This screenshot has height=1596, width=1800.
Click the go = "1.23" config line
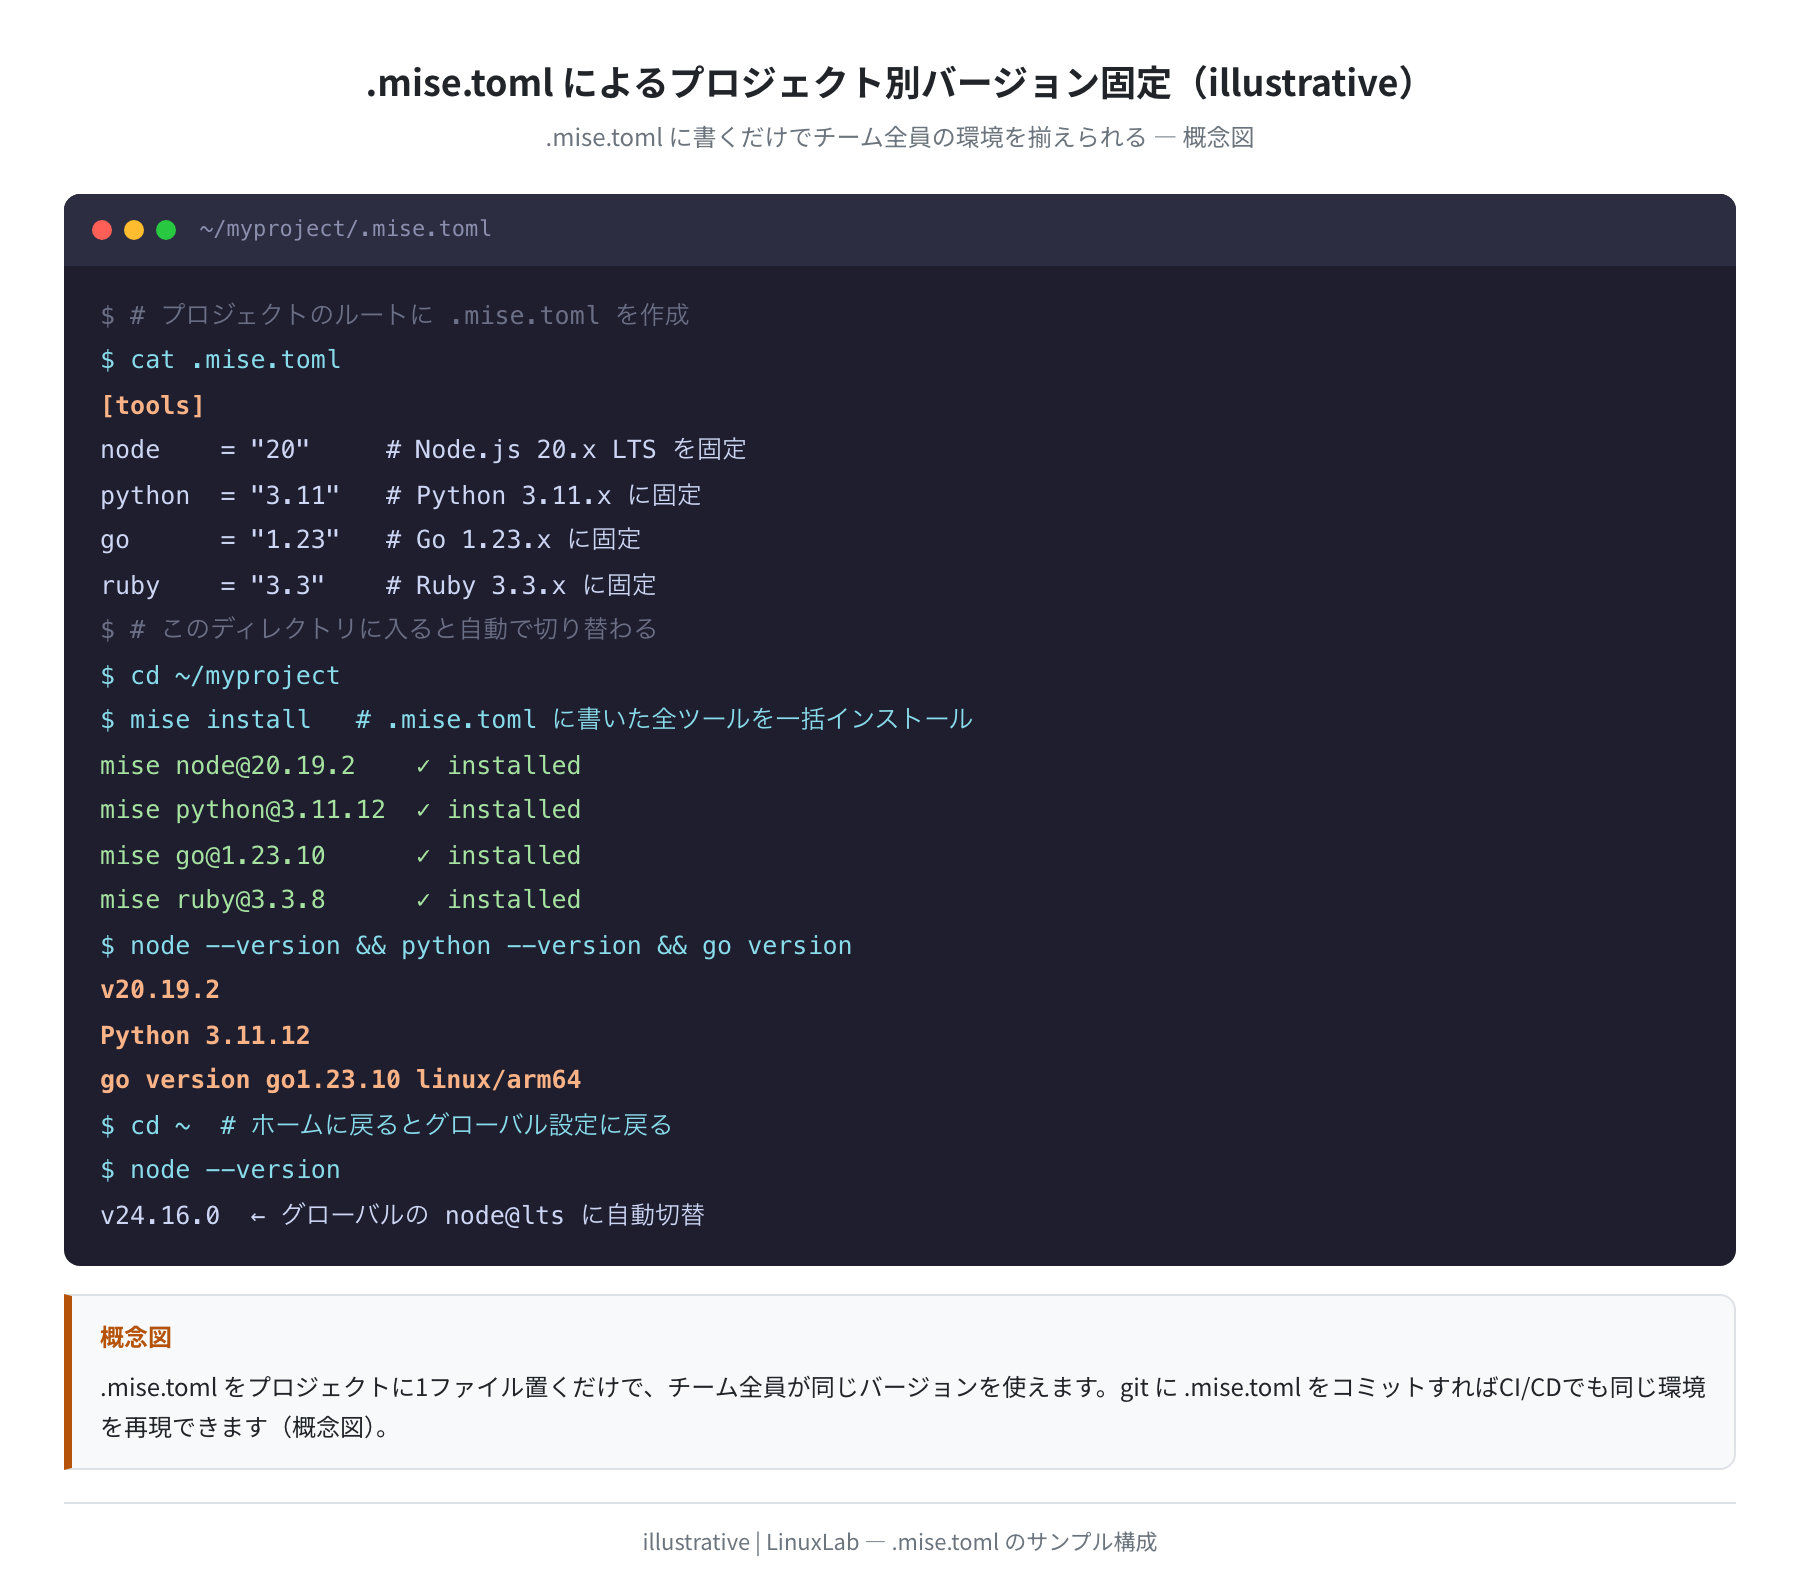(371, 540)
